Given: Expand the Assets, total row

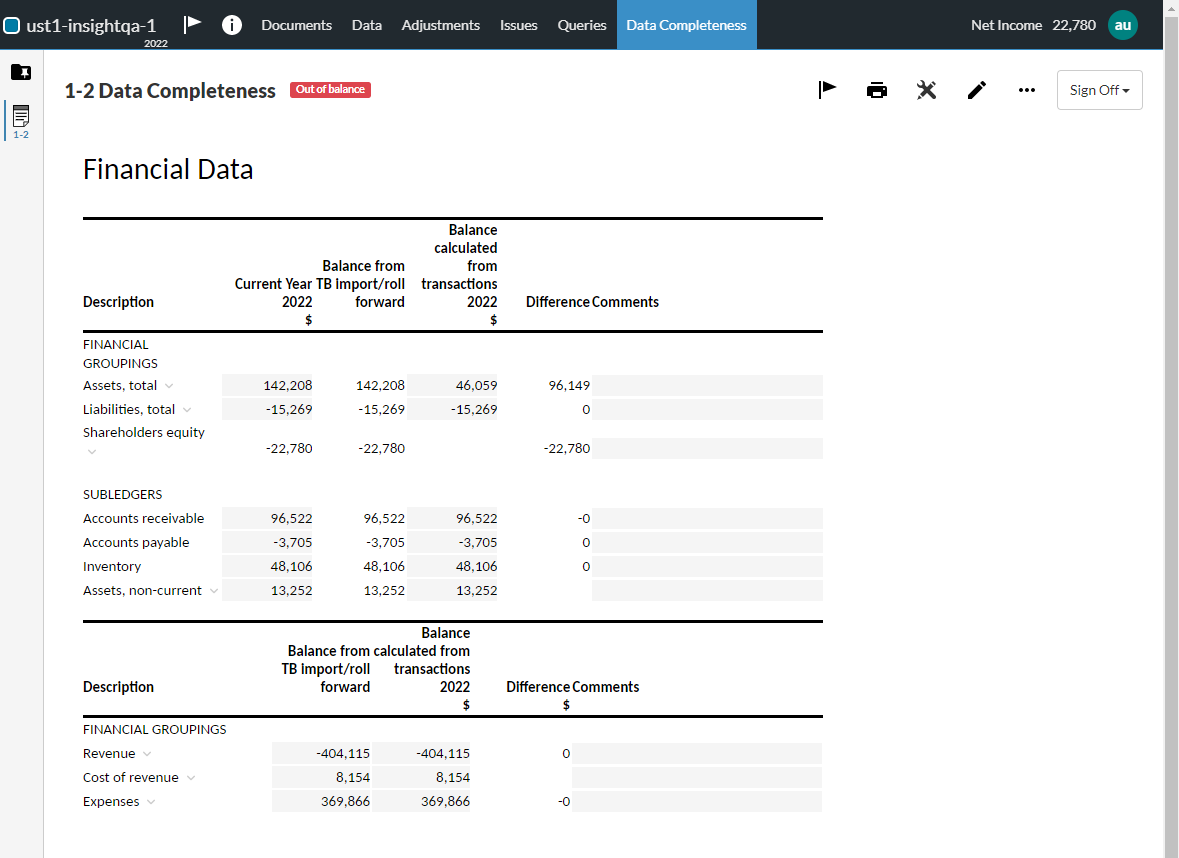Looking at the screenshot, I should (x=169, y=386).
